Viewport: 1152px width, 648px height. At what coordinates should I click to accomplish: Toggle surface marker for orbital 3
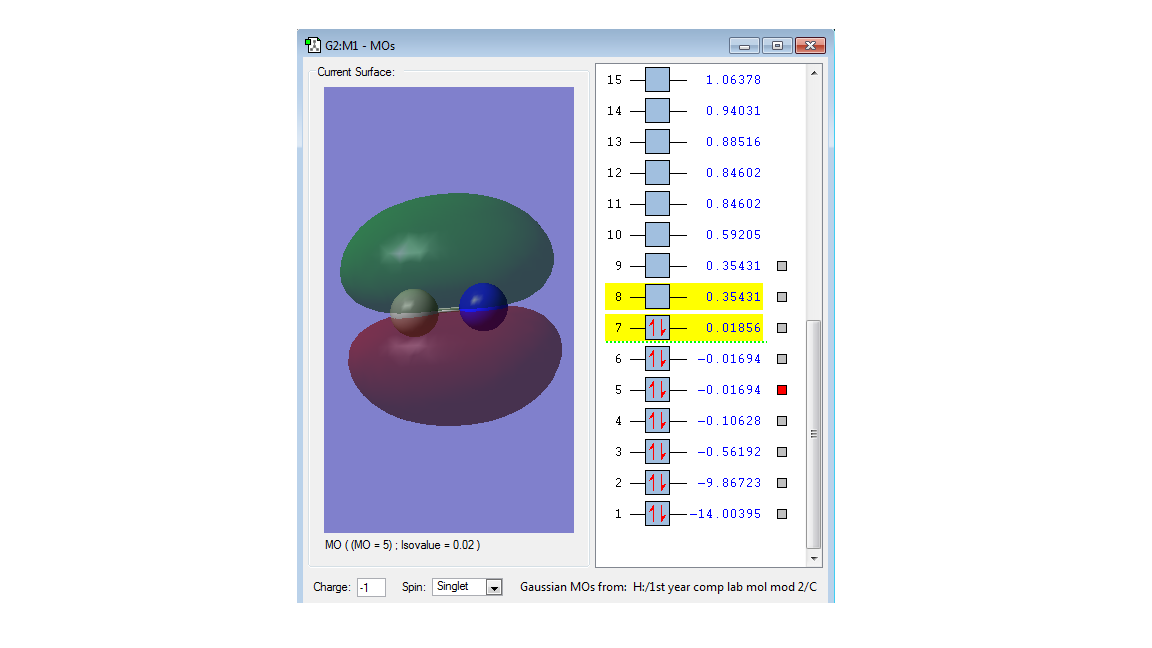782,452
